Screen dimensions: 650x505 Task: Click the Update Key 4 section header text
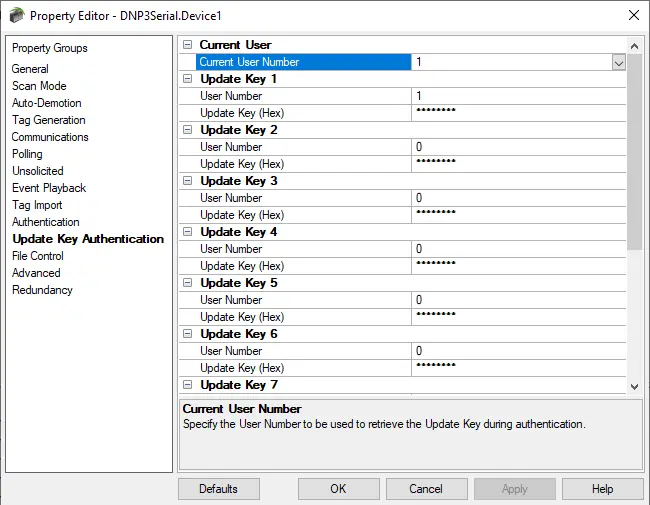coord(239,232)
